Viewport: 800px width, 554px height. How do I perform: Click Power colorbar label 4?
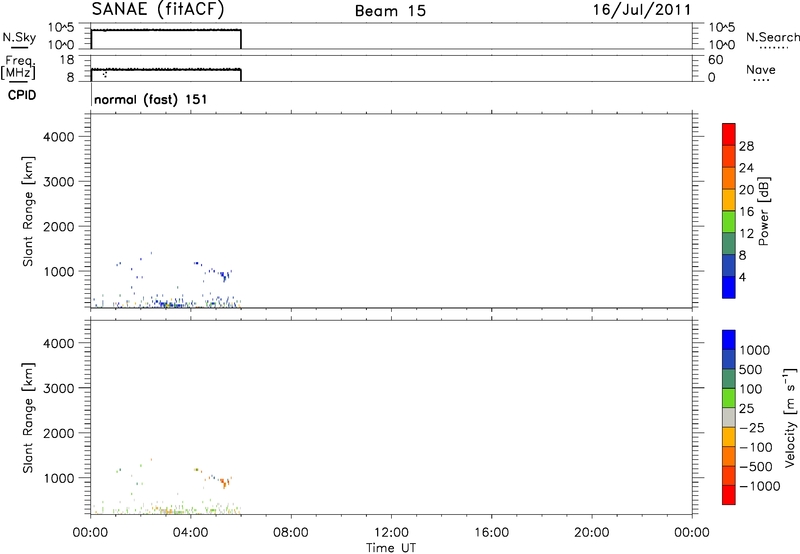(x=742, y=277)
